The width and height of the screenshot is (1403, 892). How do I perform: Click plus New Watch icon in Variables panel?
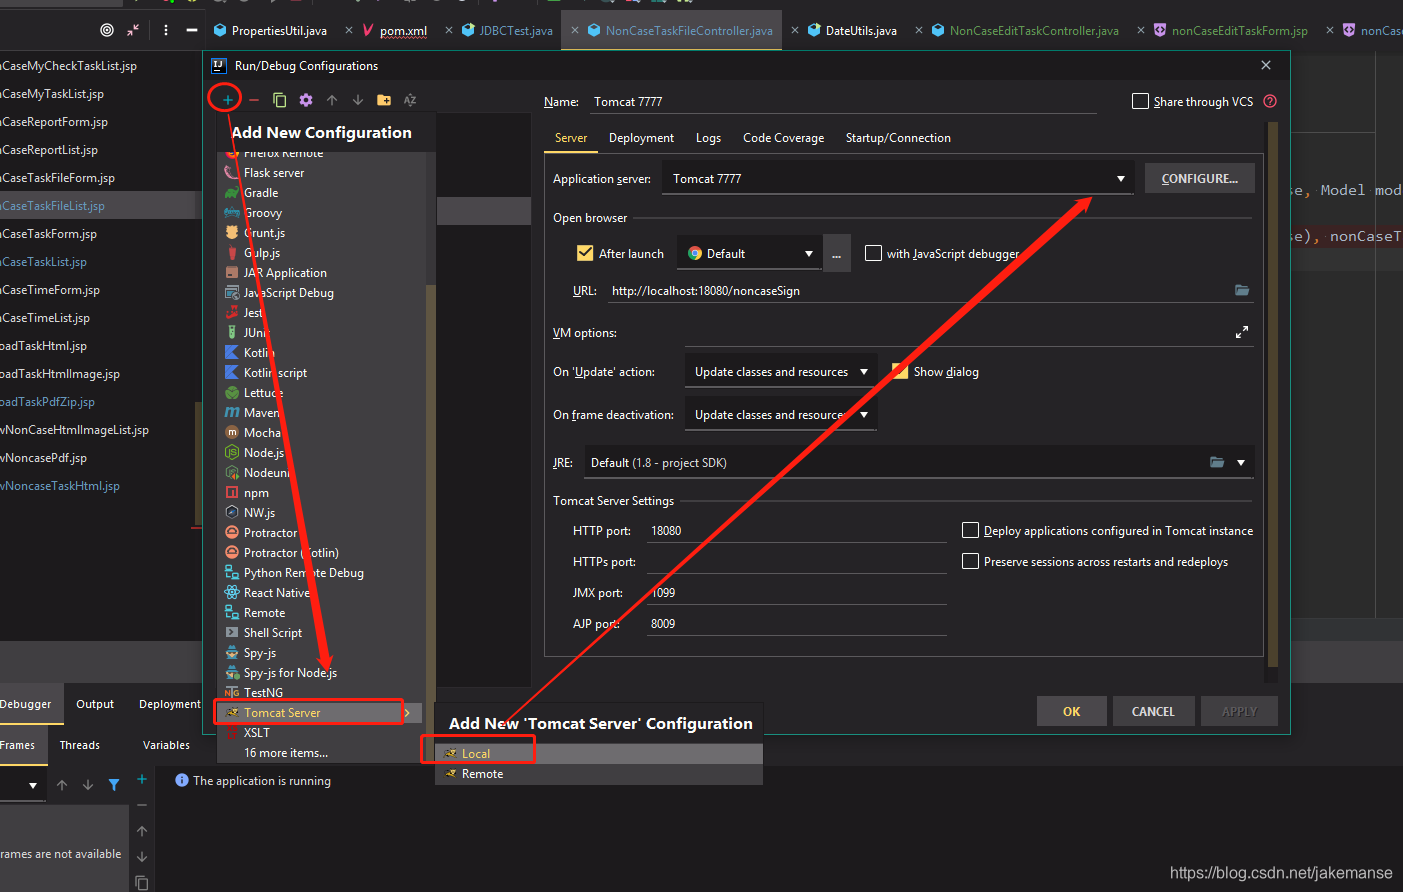point(142,779)
